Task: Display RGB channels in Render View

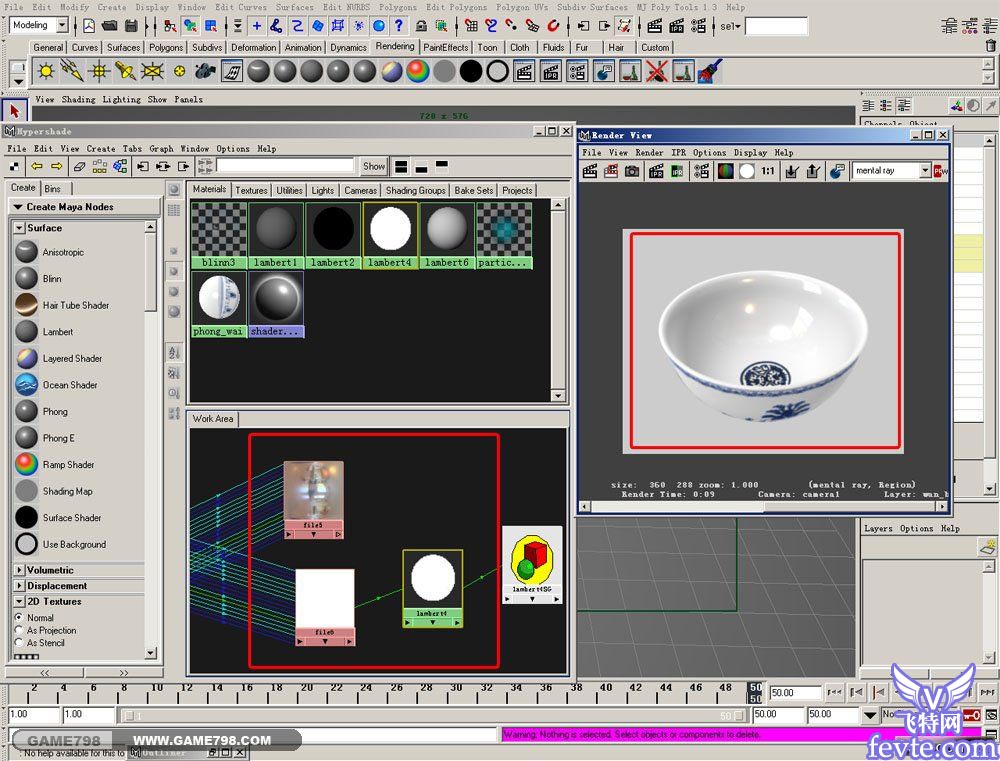Action: tap(725, 171)
